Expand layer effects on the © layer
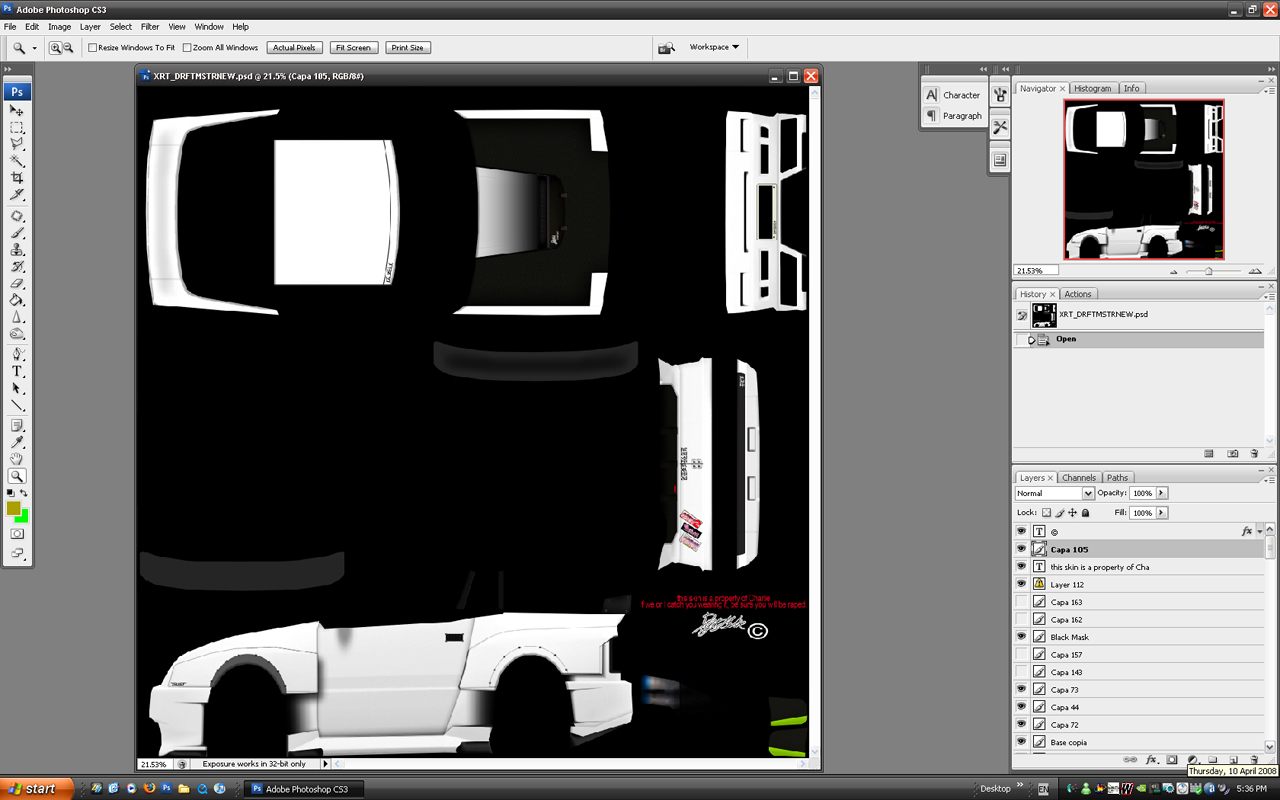The image size is (1280, 800). click(1260, 532)
